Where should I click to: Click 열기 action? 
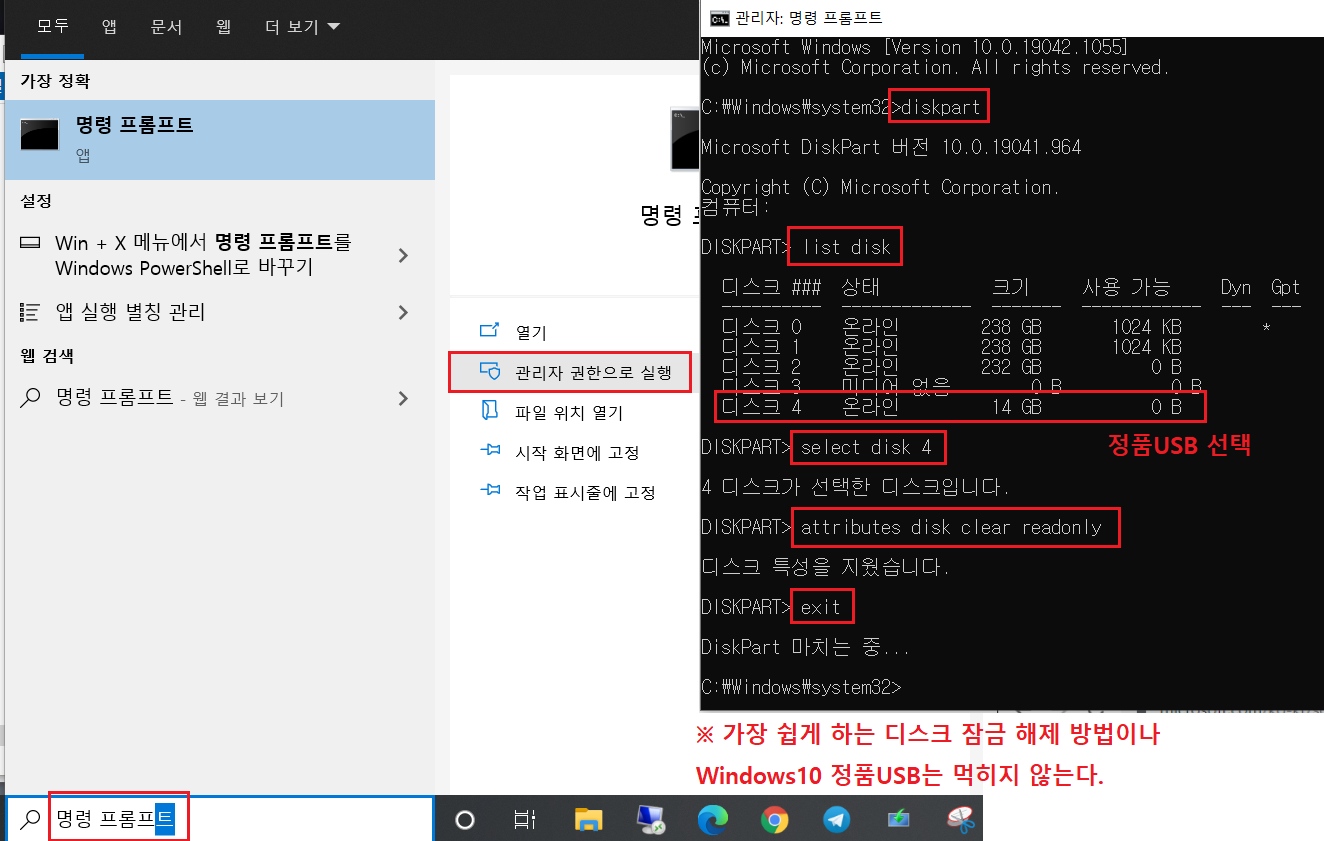pyautogui.click(x=531, y=332)
